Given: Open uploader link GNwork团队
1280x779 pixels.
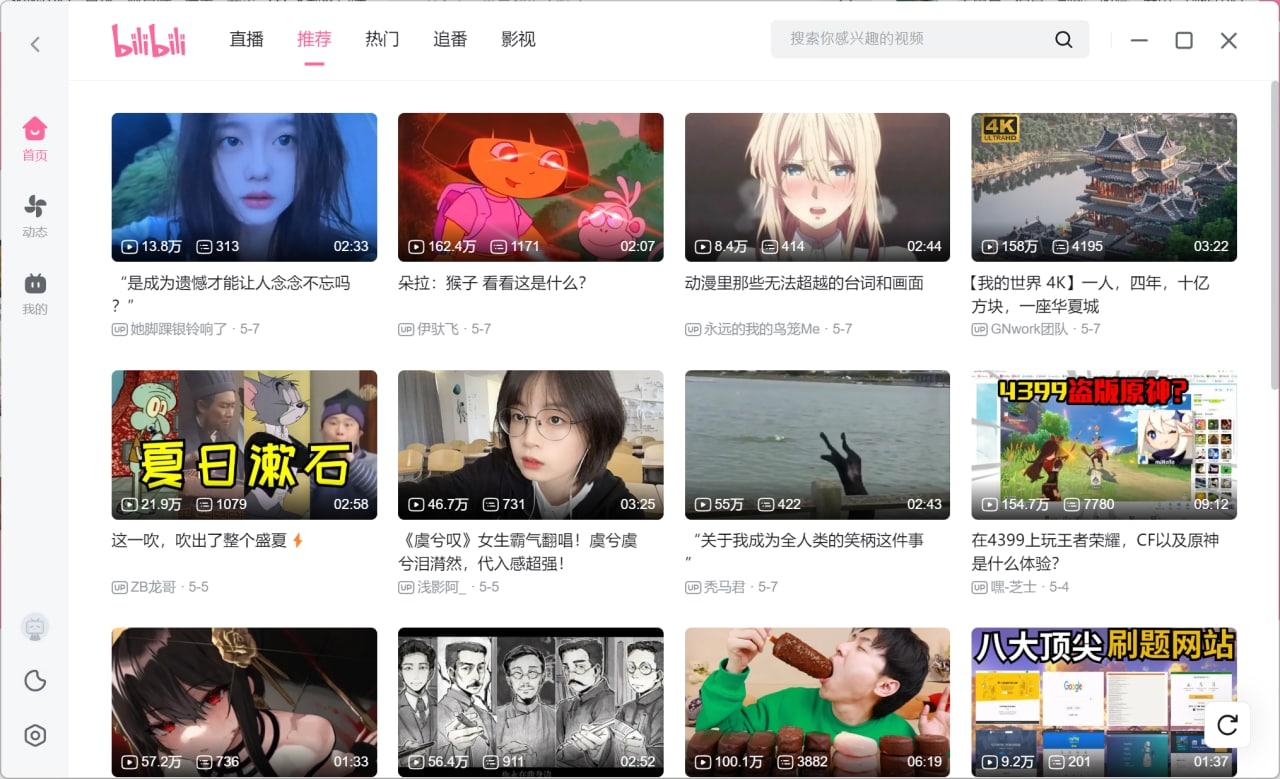Looking at the screenshot, I should pos(1029,329).
